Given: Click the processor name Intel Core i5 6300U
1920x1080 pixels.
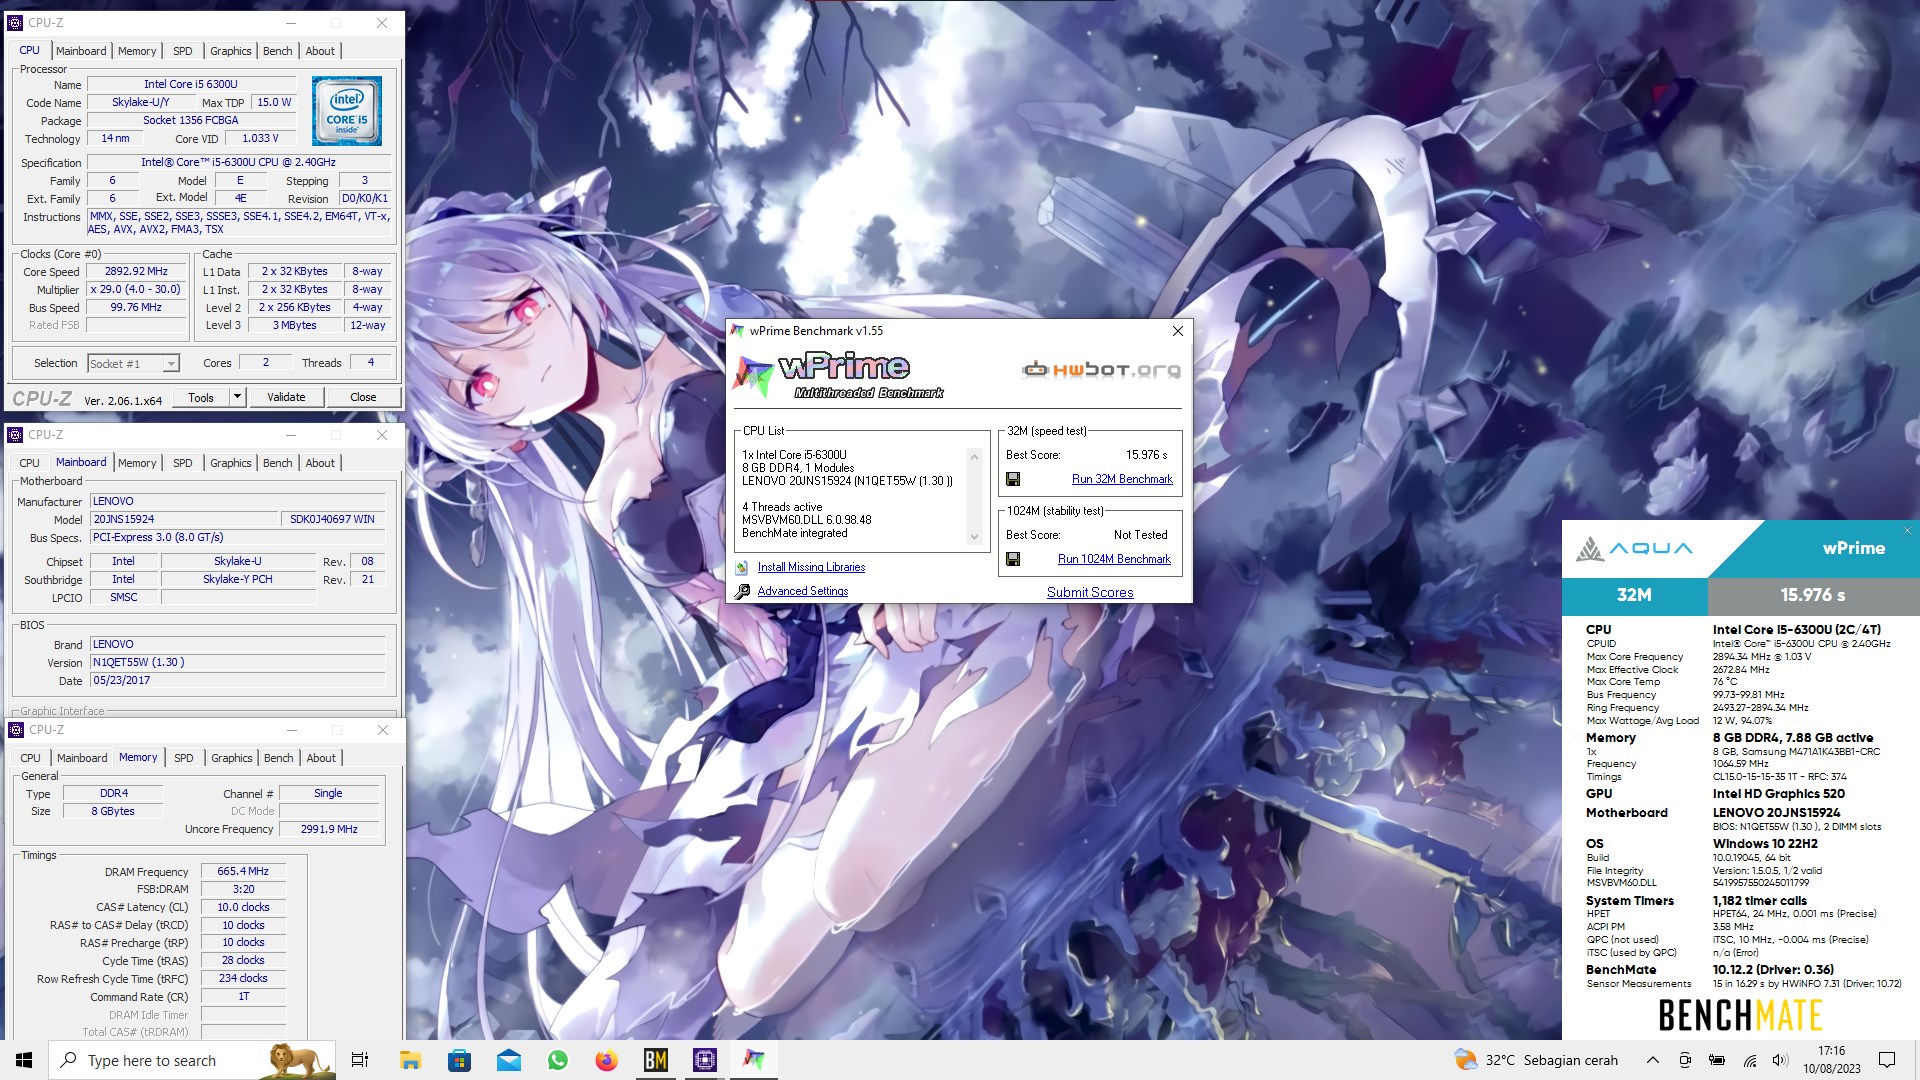Looking at the screenshot, I should coord(191,84).
